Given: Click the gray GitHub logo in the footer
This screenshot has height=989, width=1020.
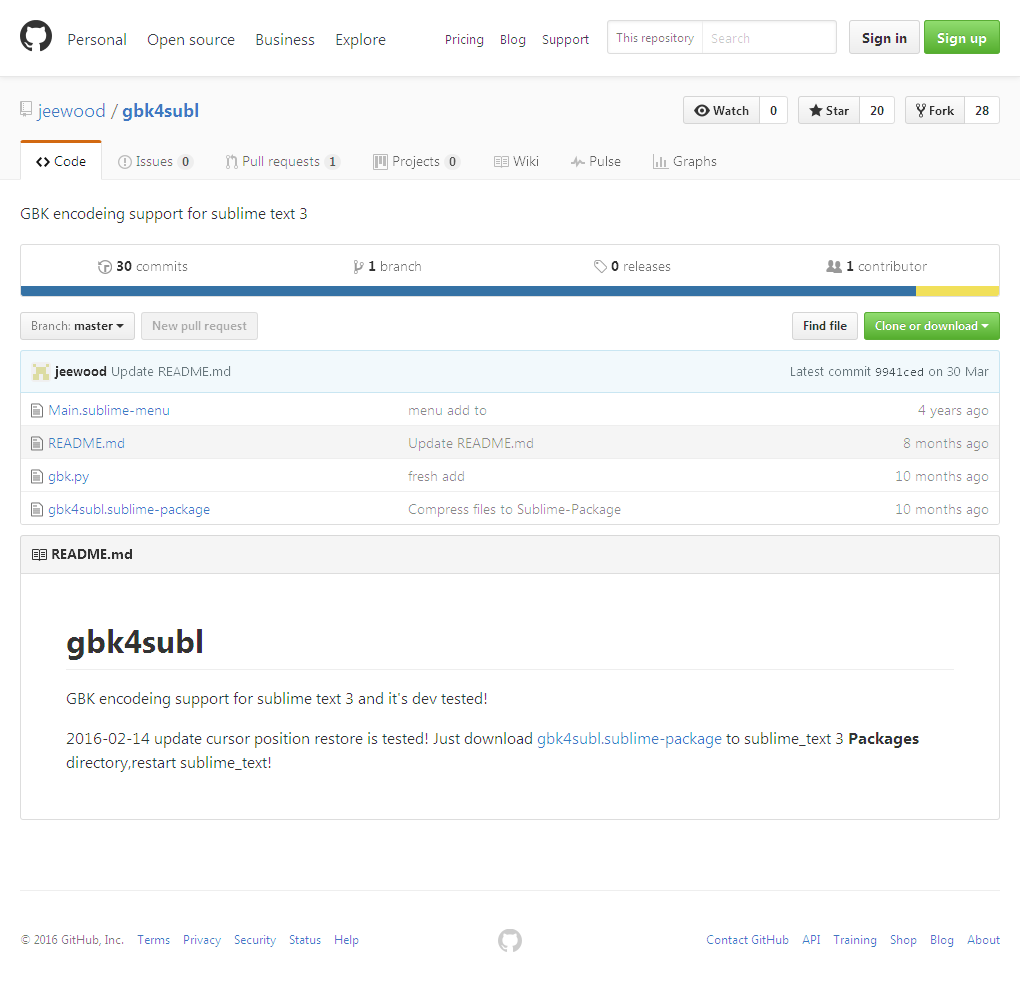Looking at the screenshot, I should pyautogui.click(x=510, y=940).
